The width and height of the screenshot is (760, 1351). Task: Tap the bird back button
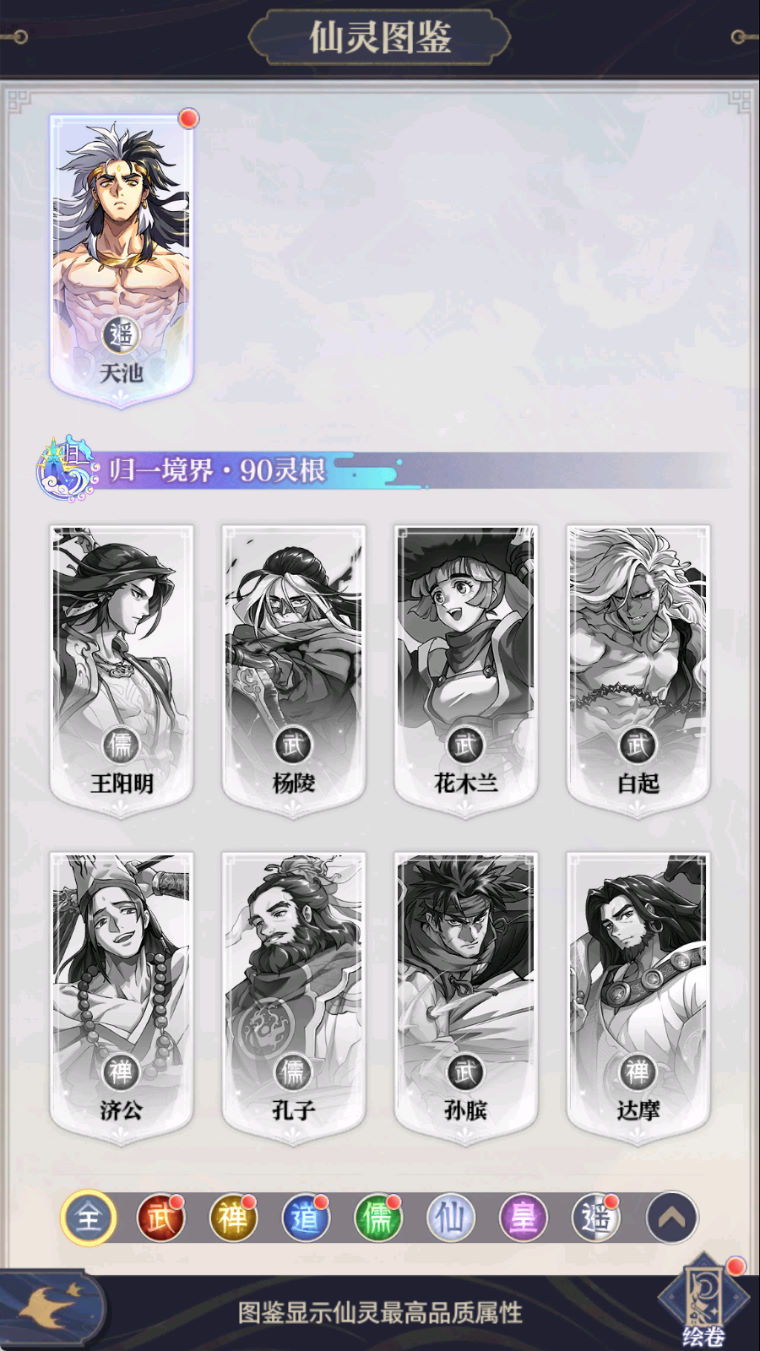(x=52, y=1308)
